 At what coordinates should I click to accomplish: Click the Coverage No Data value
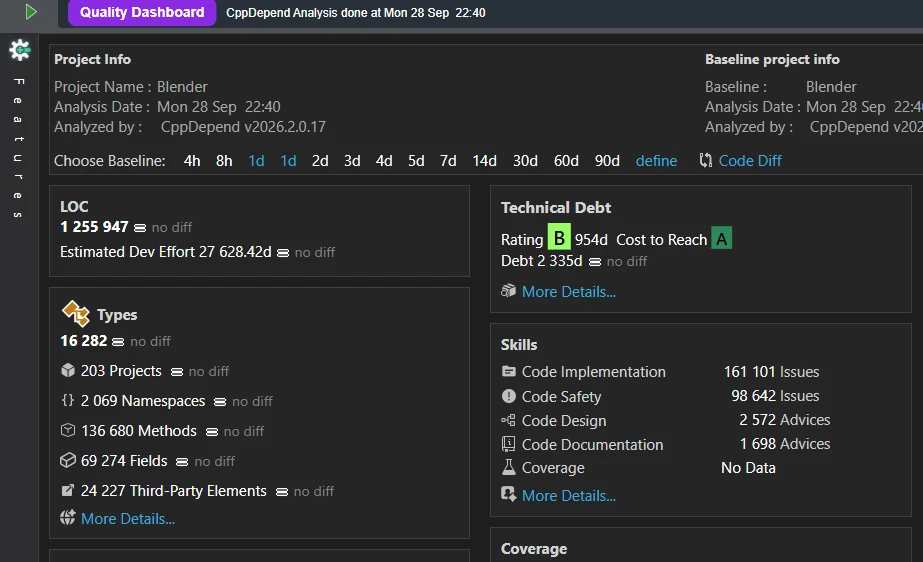pos(748,468)
